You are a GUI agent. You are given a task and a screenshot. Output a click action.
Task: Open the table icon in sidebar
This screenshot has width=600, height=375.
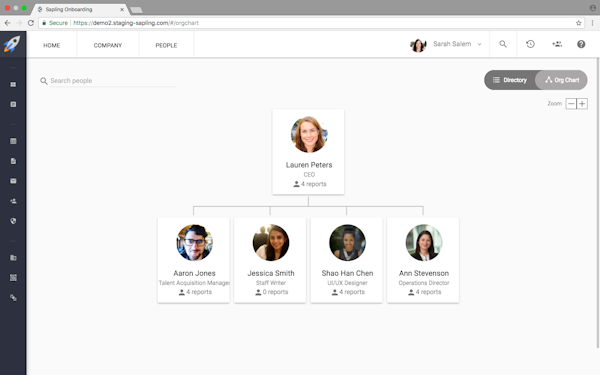click(13, 141)
